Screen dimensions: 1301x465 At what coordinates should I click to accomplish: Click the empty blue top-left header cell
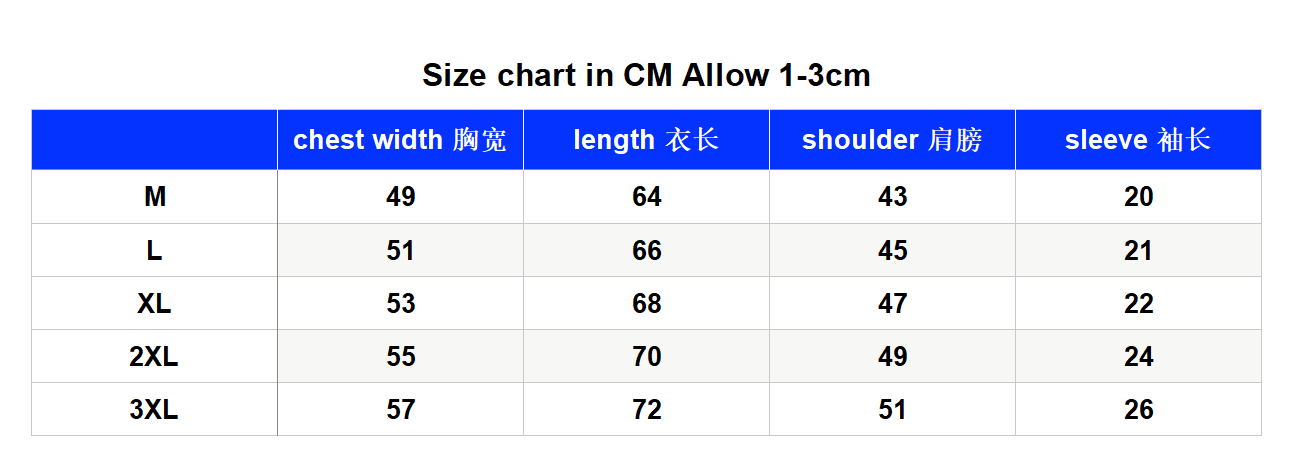point(154,140)
